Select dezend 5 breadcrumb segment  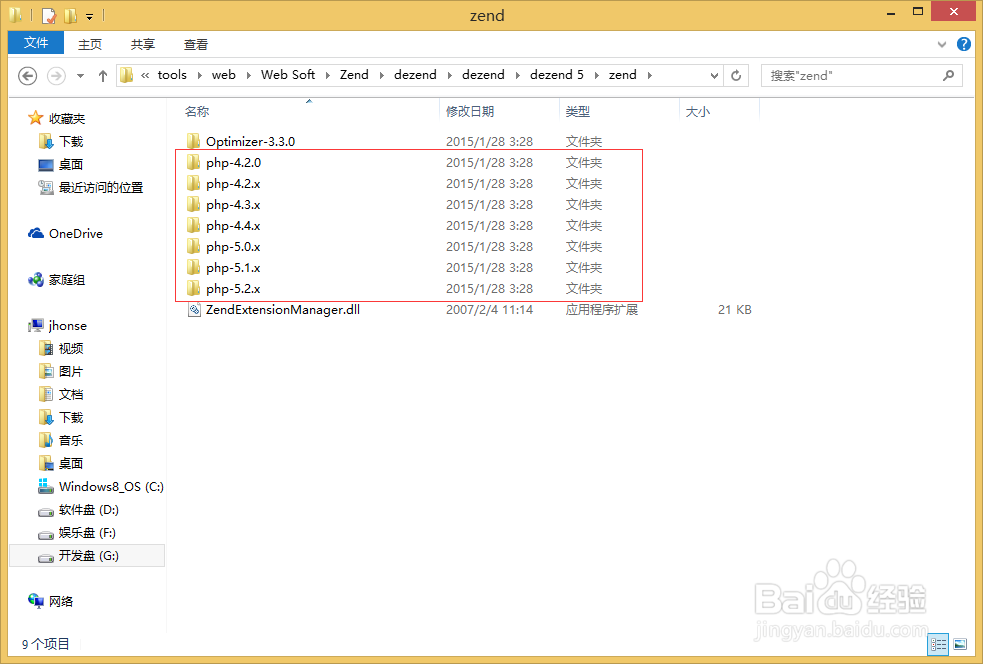coord(557,75)
